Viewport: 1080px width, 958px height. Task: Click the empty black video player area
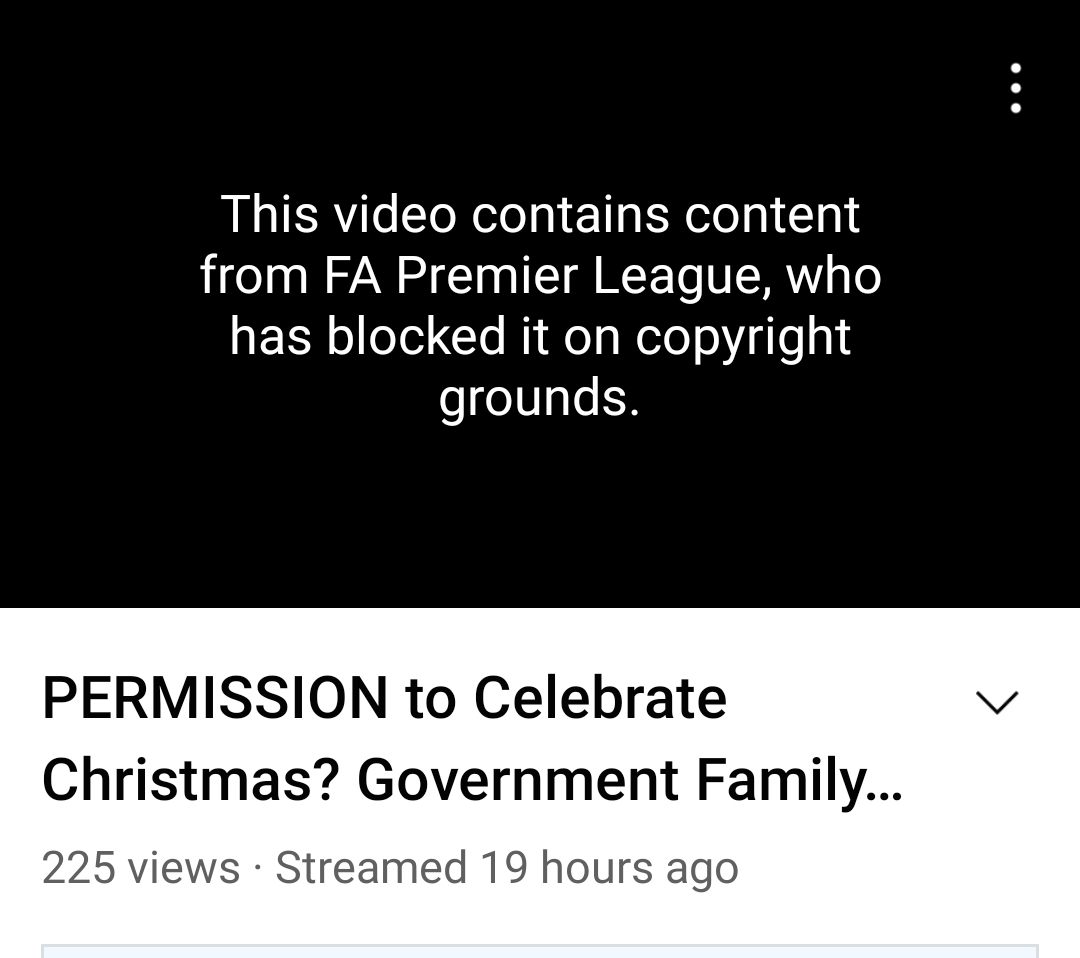pos(540,517)
